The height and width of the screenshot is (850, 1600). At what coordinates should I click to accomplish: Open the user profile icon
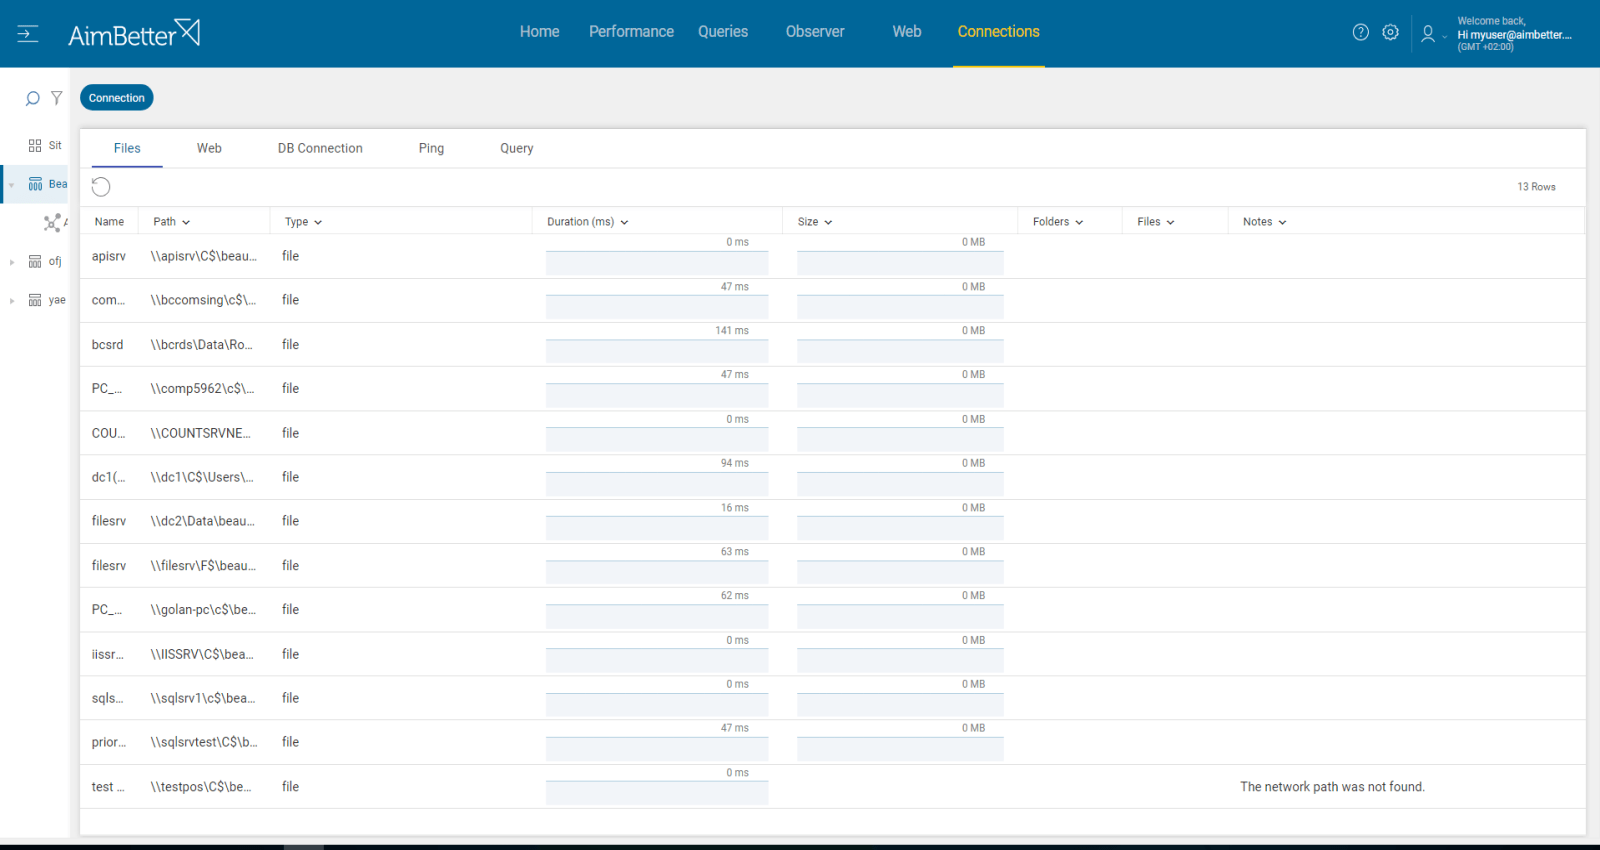1428,34
